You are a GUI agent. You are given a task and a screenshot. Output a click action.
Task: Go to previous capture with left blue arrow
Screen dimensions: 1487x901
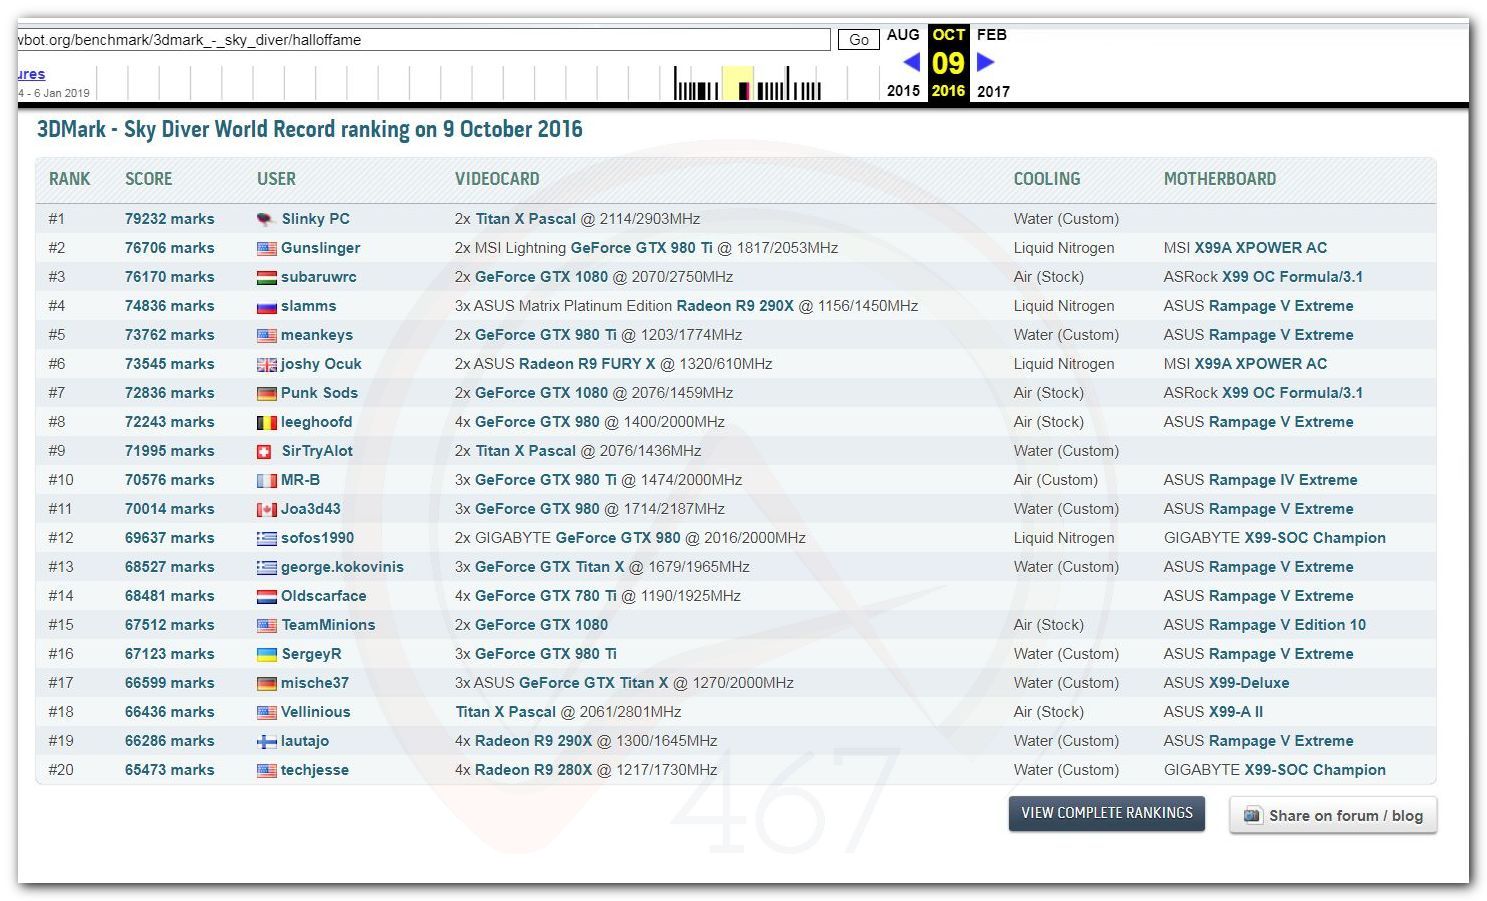[911, 62]
